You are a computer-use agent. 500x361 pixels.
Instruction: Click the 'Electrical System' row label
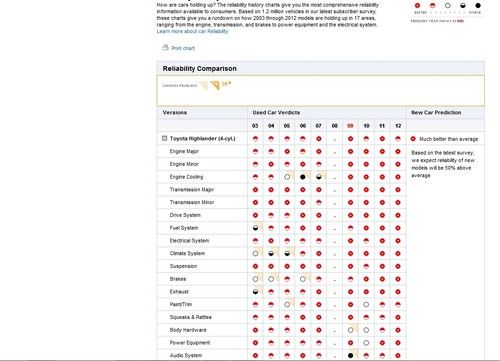point(189,240)
